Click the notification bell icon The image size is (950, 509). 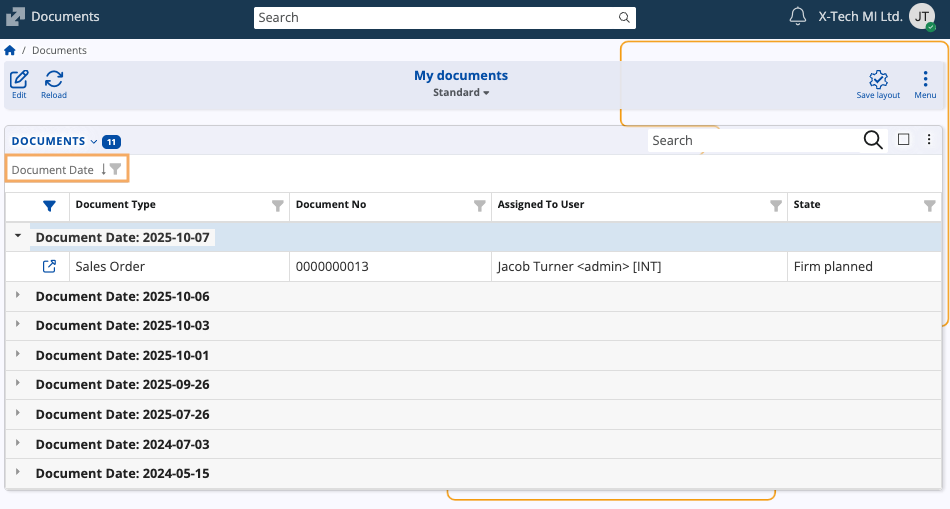tap(797, 17)
